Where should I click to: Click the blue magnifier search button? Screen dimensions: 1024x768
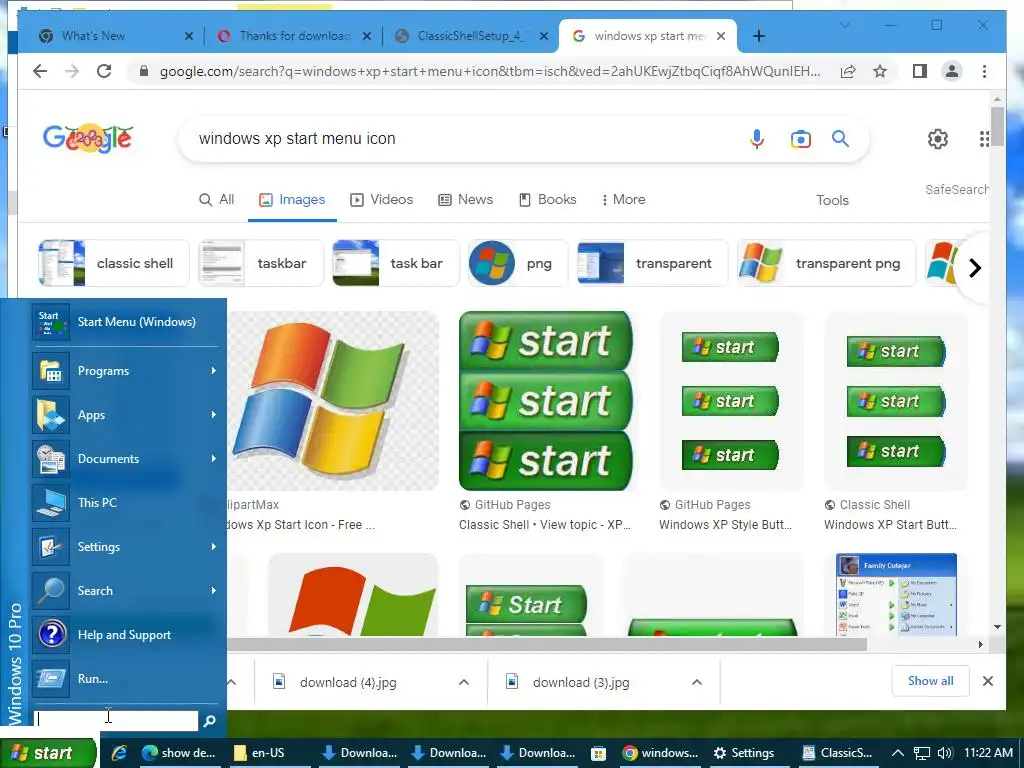[840, 138]
